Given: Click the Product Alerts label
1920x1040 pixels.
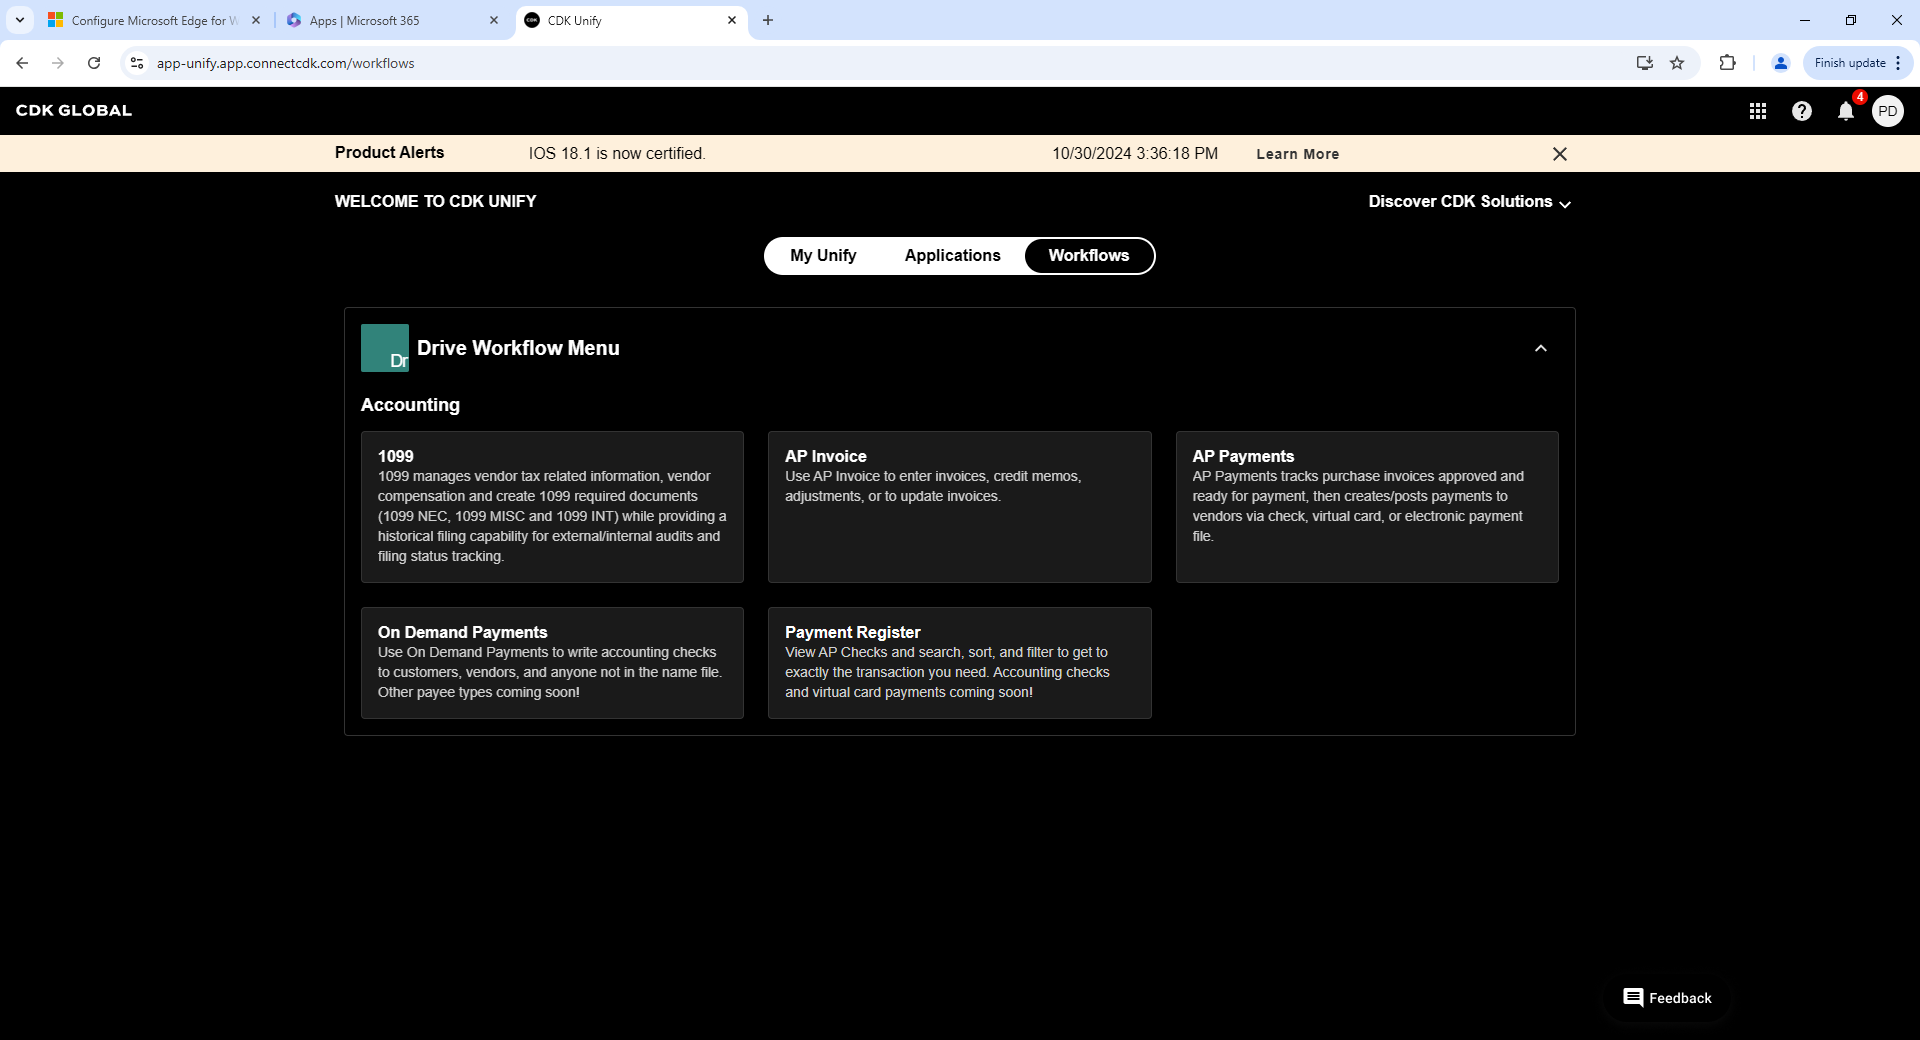Looking at the screenshot, I should (x=389, y=153).
